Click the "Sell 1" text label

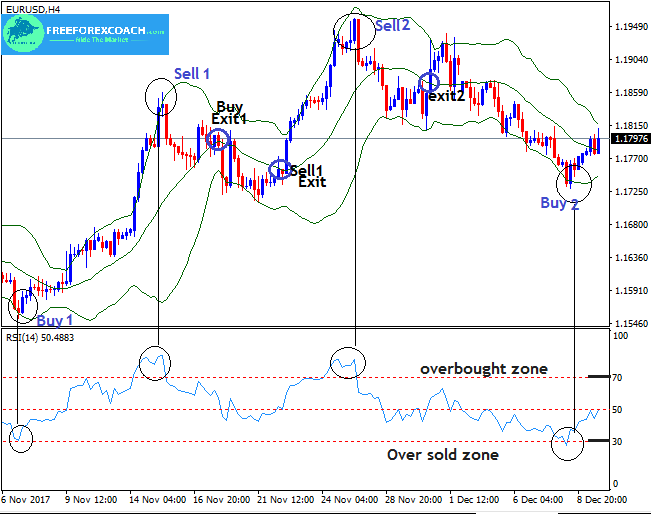tap(192, 74)
